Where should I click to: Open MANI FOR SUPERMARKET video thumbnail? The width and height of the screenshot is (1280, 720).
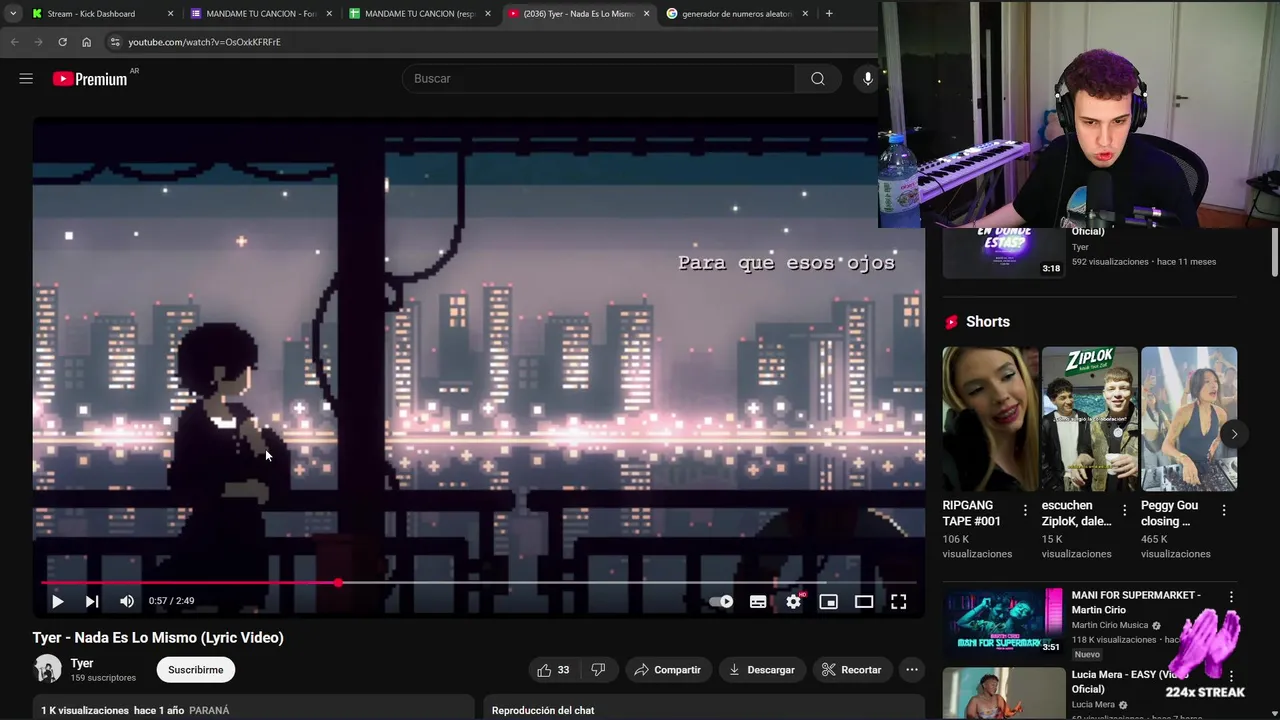point(1003,621)
